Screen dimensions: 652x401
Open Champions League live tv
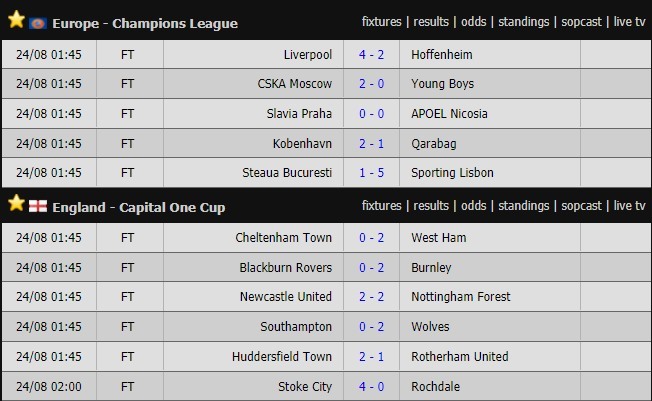(x=629, y=22)
